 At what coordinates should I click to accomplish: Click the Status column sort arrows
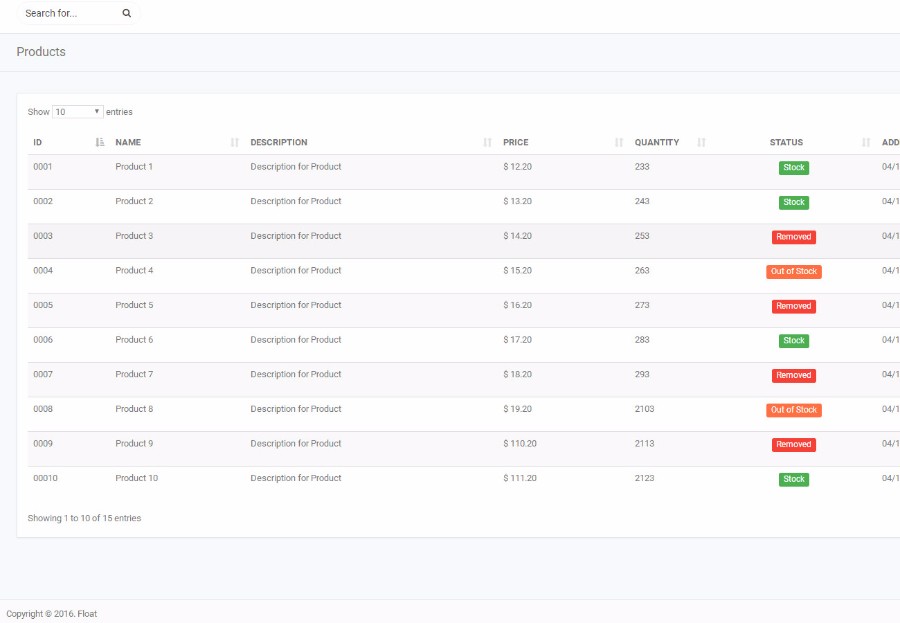866,142
